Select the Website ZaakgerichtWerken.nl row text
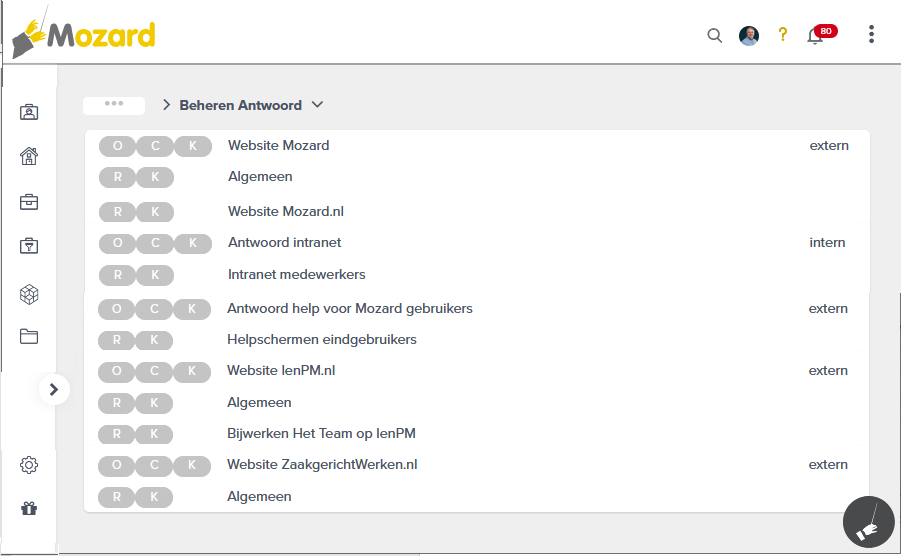901x556 pixels. point(322,465)
